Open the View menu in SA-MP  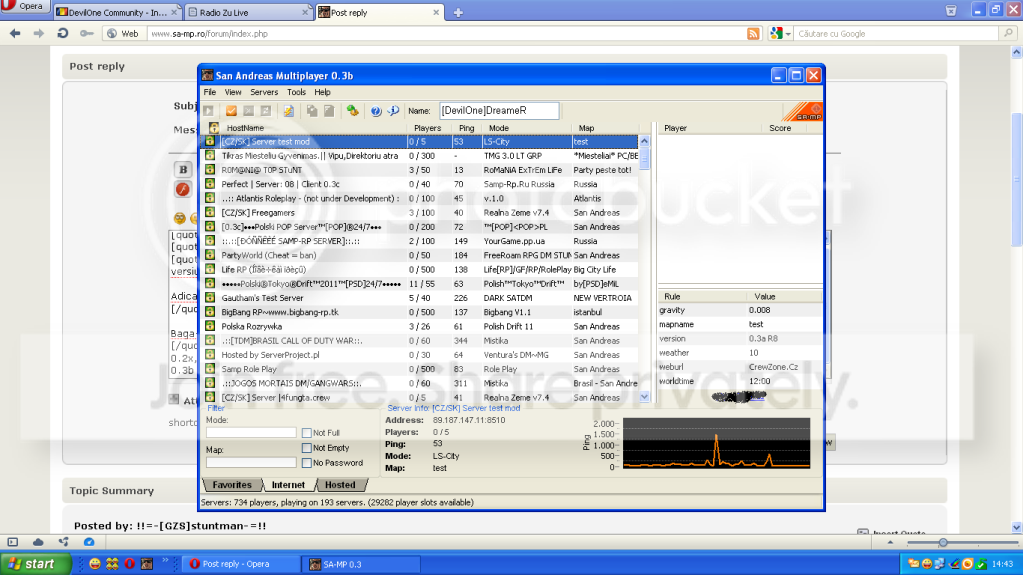coord(233,93)
